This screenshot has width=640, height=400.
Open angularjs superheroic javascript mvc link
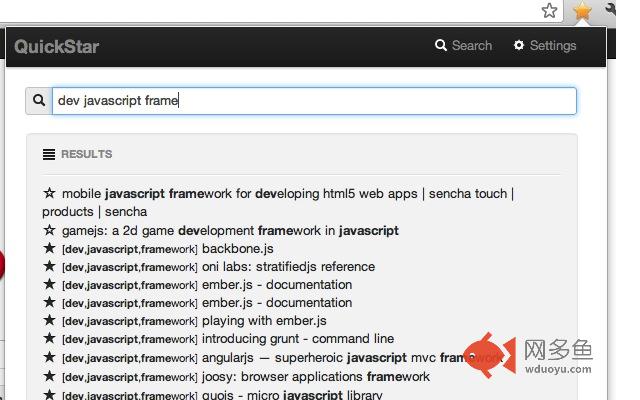coord(352,358)
